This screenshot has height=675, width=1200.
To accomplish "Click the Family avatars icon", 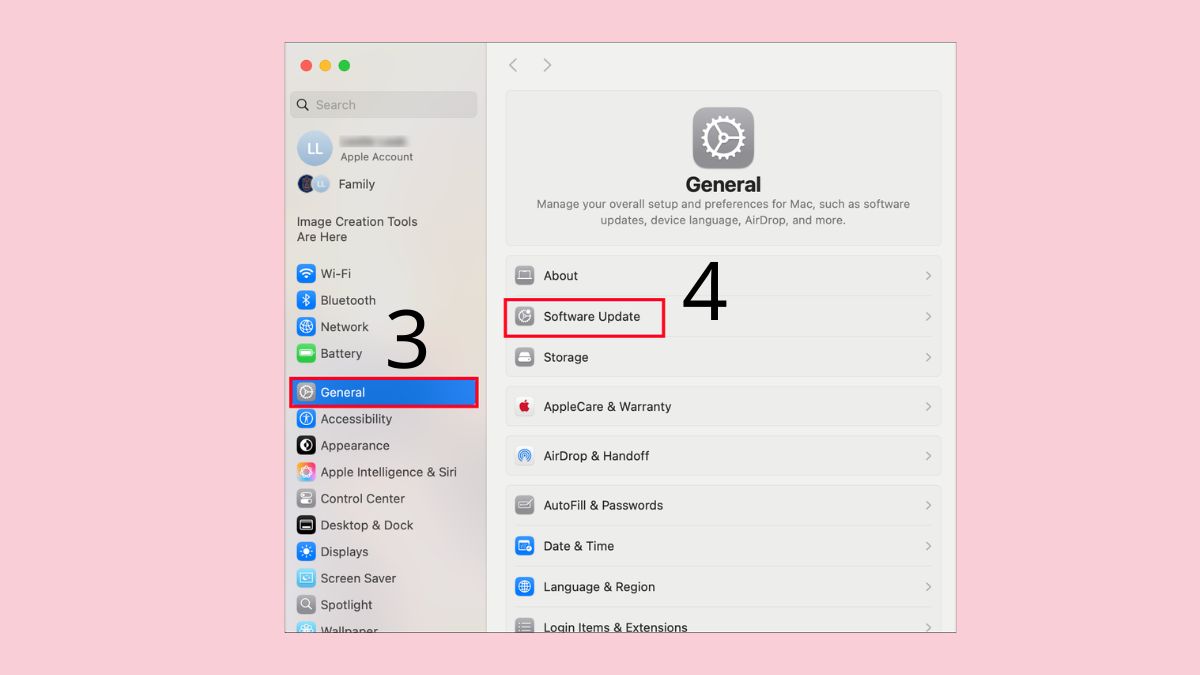I will (314, 184).
